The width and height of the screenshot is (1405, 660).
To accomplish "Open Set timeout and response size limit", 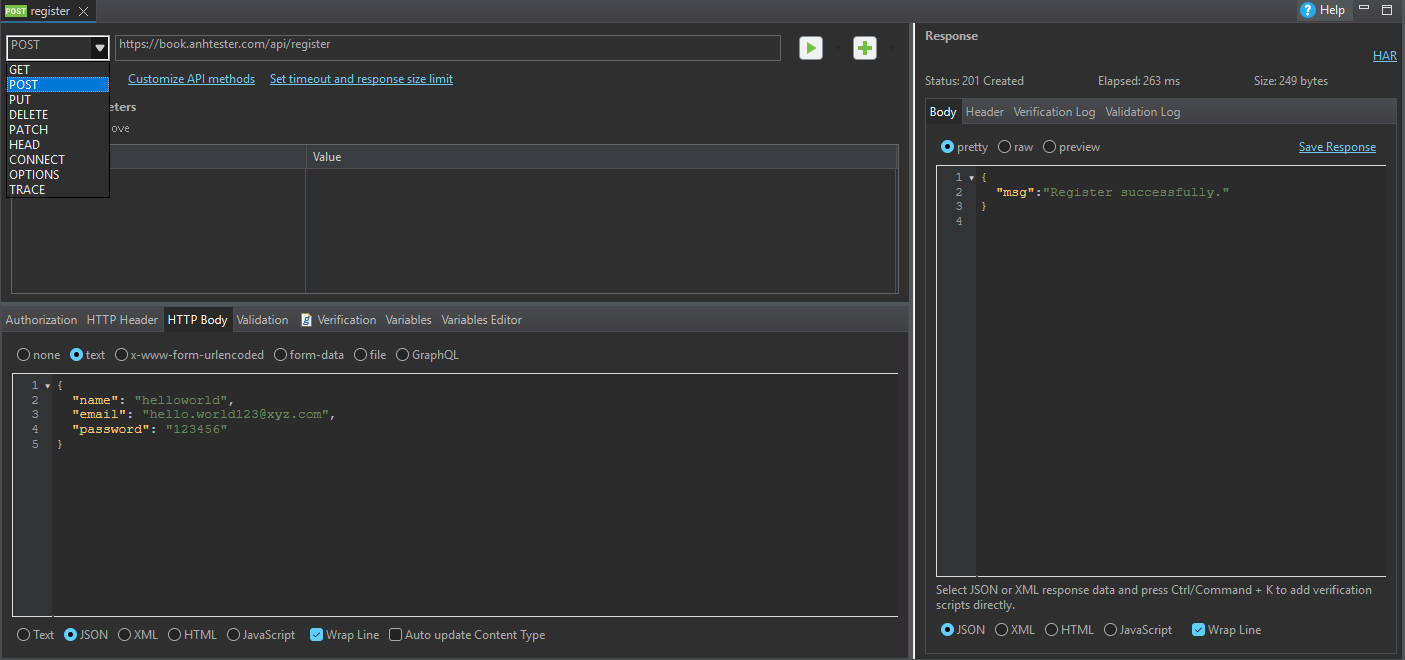I will 361,79.
